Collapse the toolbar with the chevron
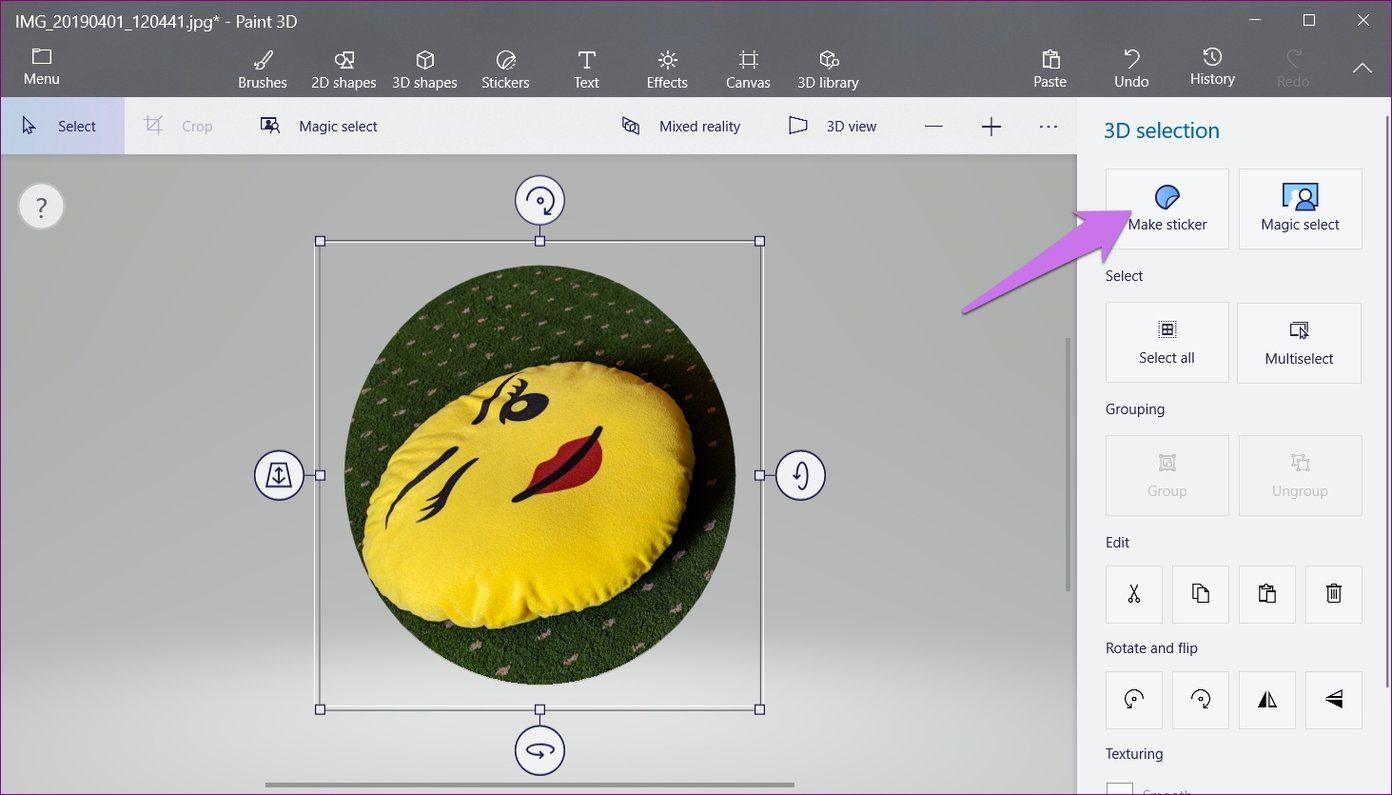The image size is (1392, 795). point(1362,68)
